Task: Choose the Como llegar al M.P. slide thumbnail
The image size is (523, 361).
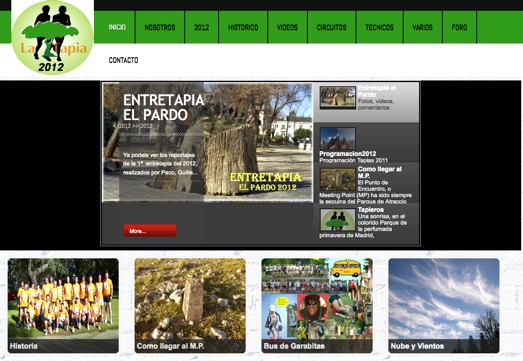Action: [338, 179]
